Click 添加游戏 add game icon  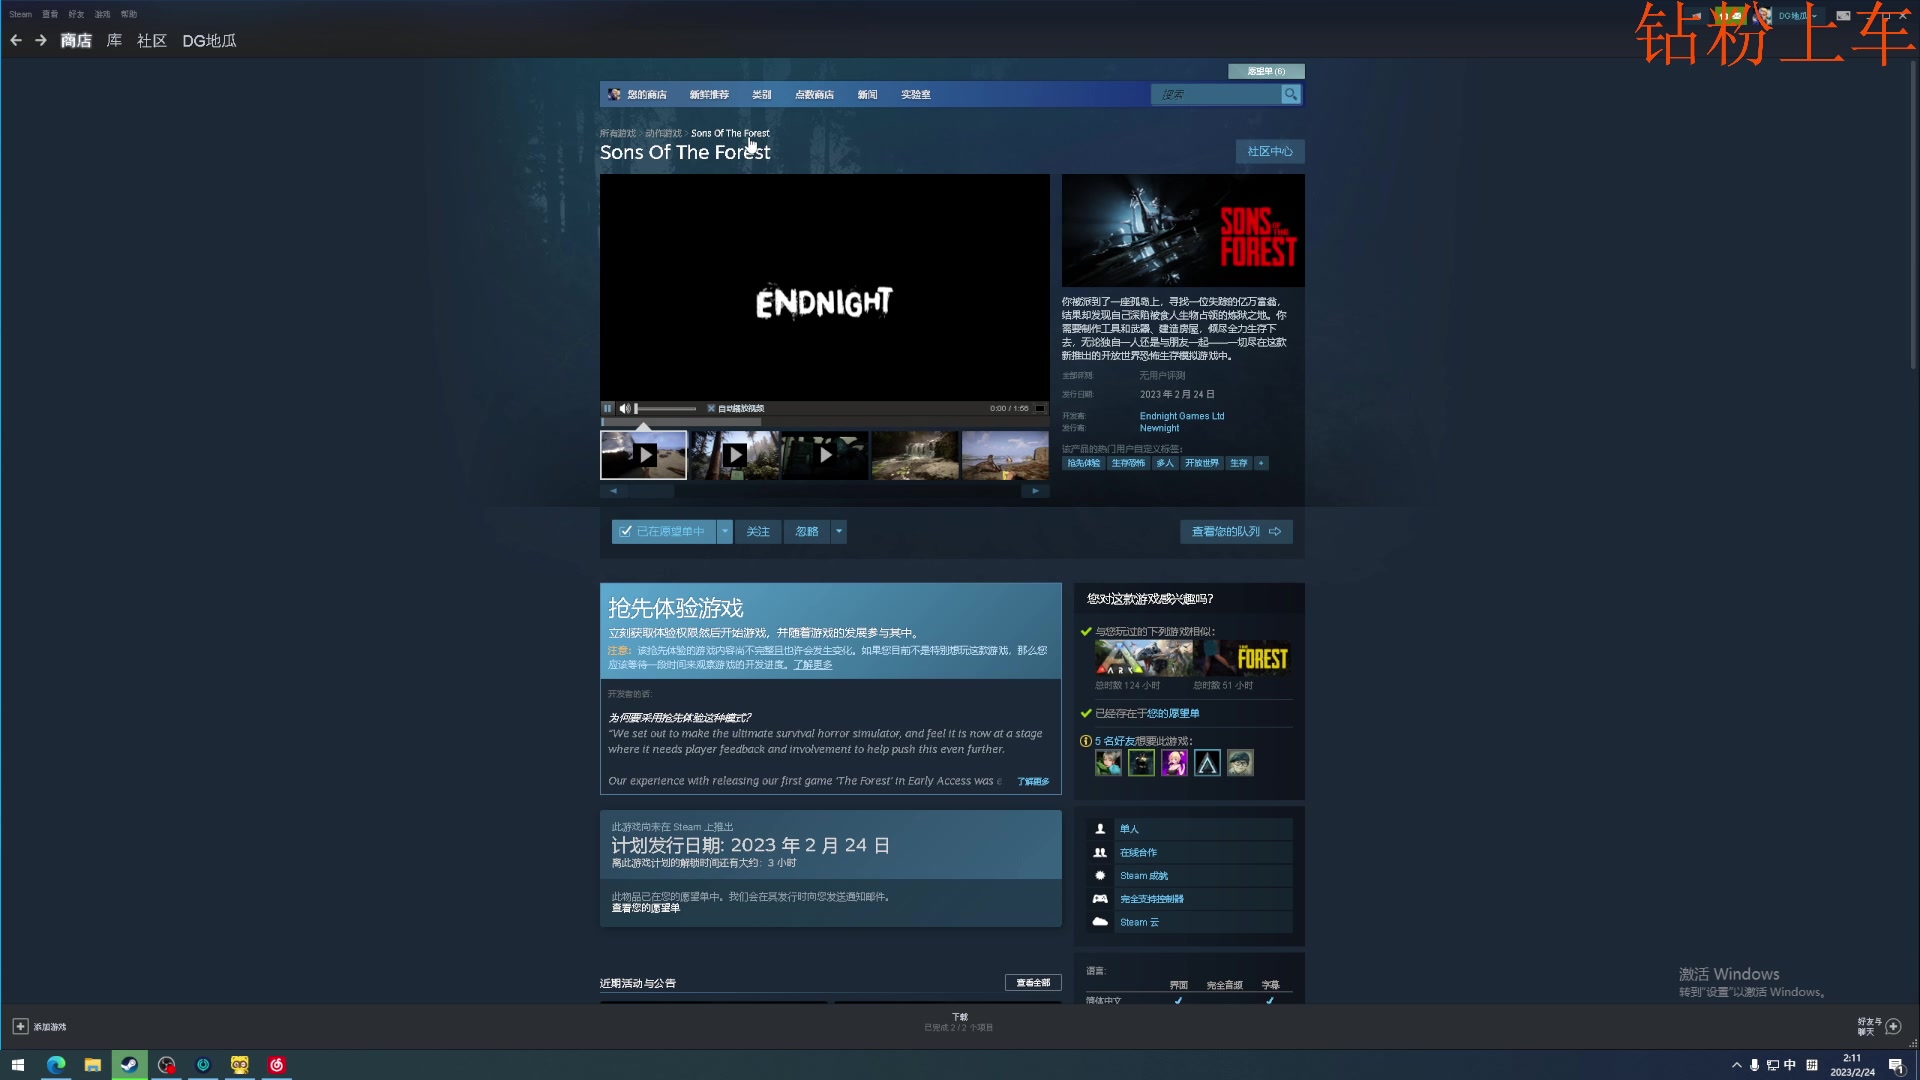tap(20, 1027)
